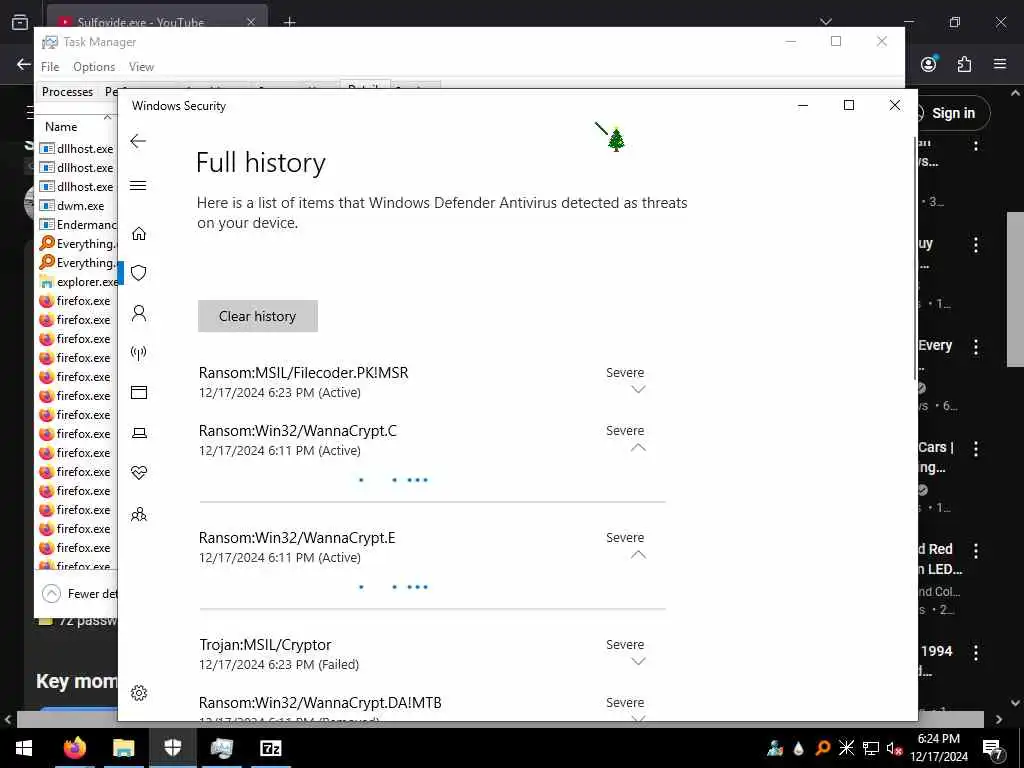Open Device security laptop icon
The image size is (1024, 768).
point(138,432)
